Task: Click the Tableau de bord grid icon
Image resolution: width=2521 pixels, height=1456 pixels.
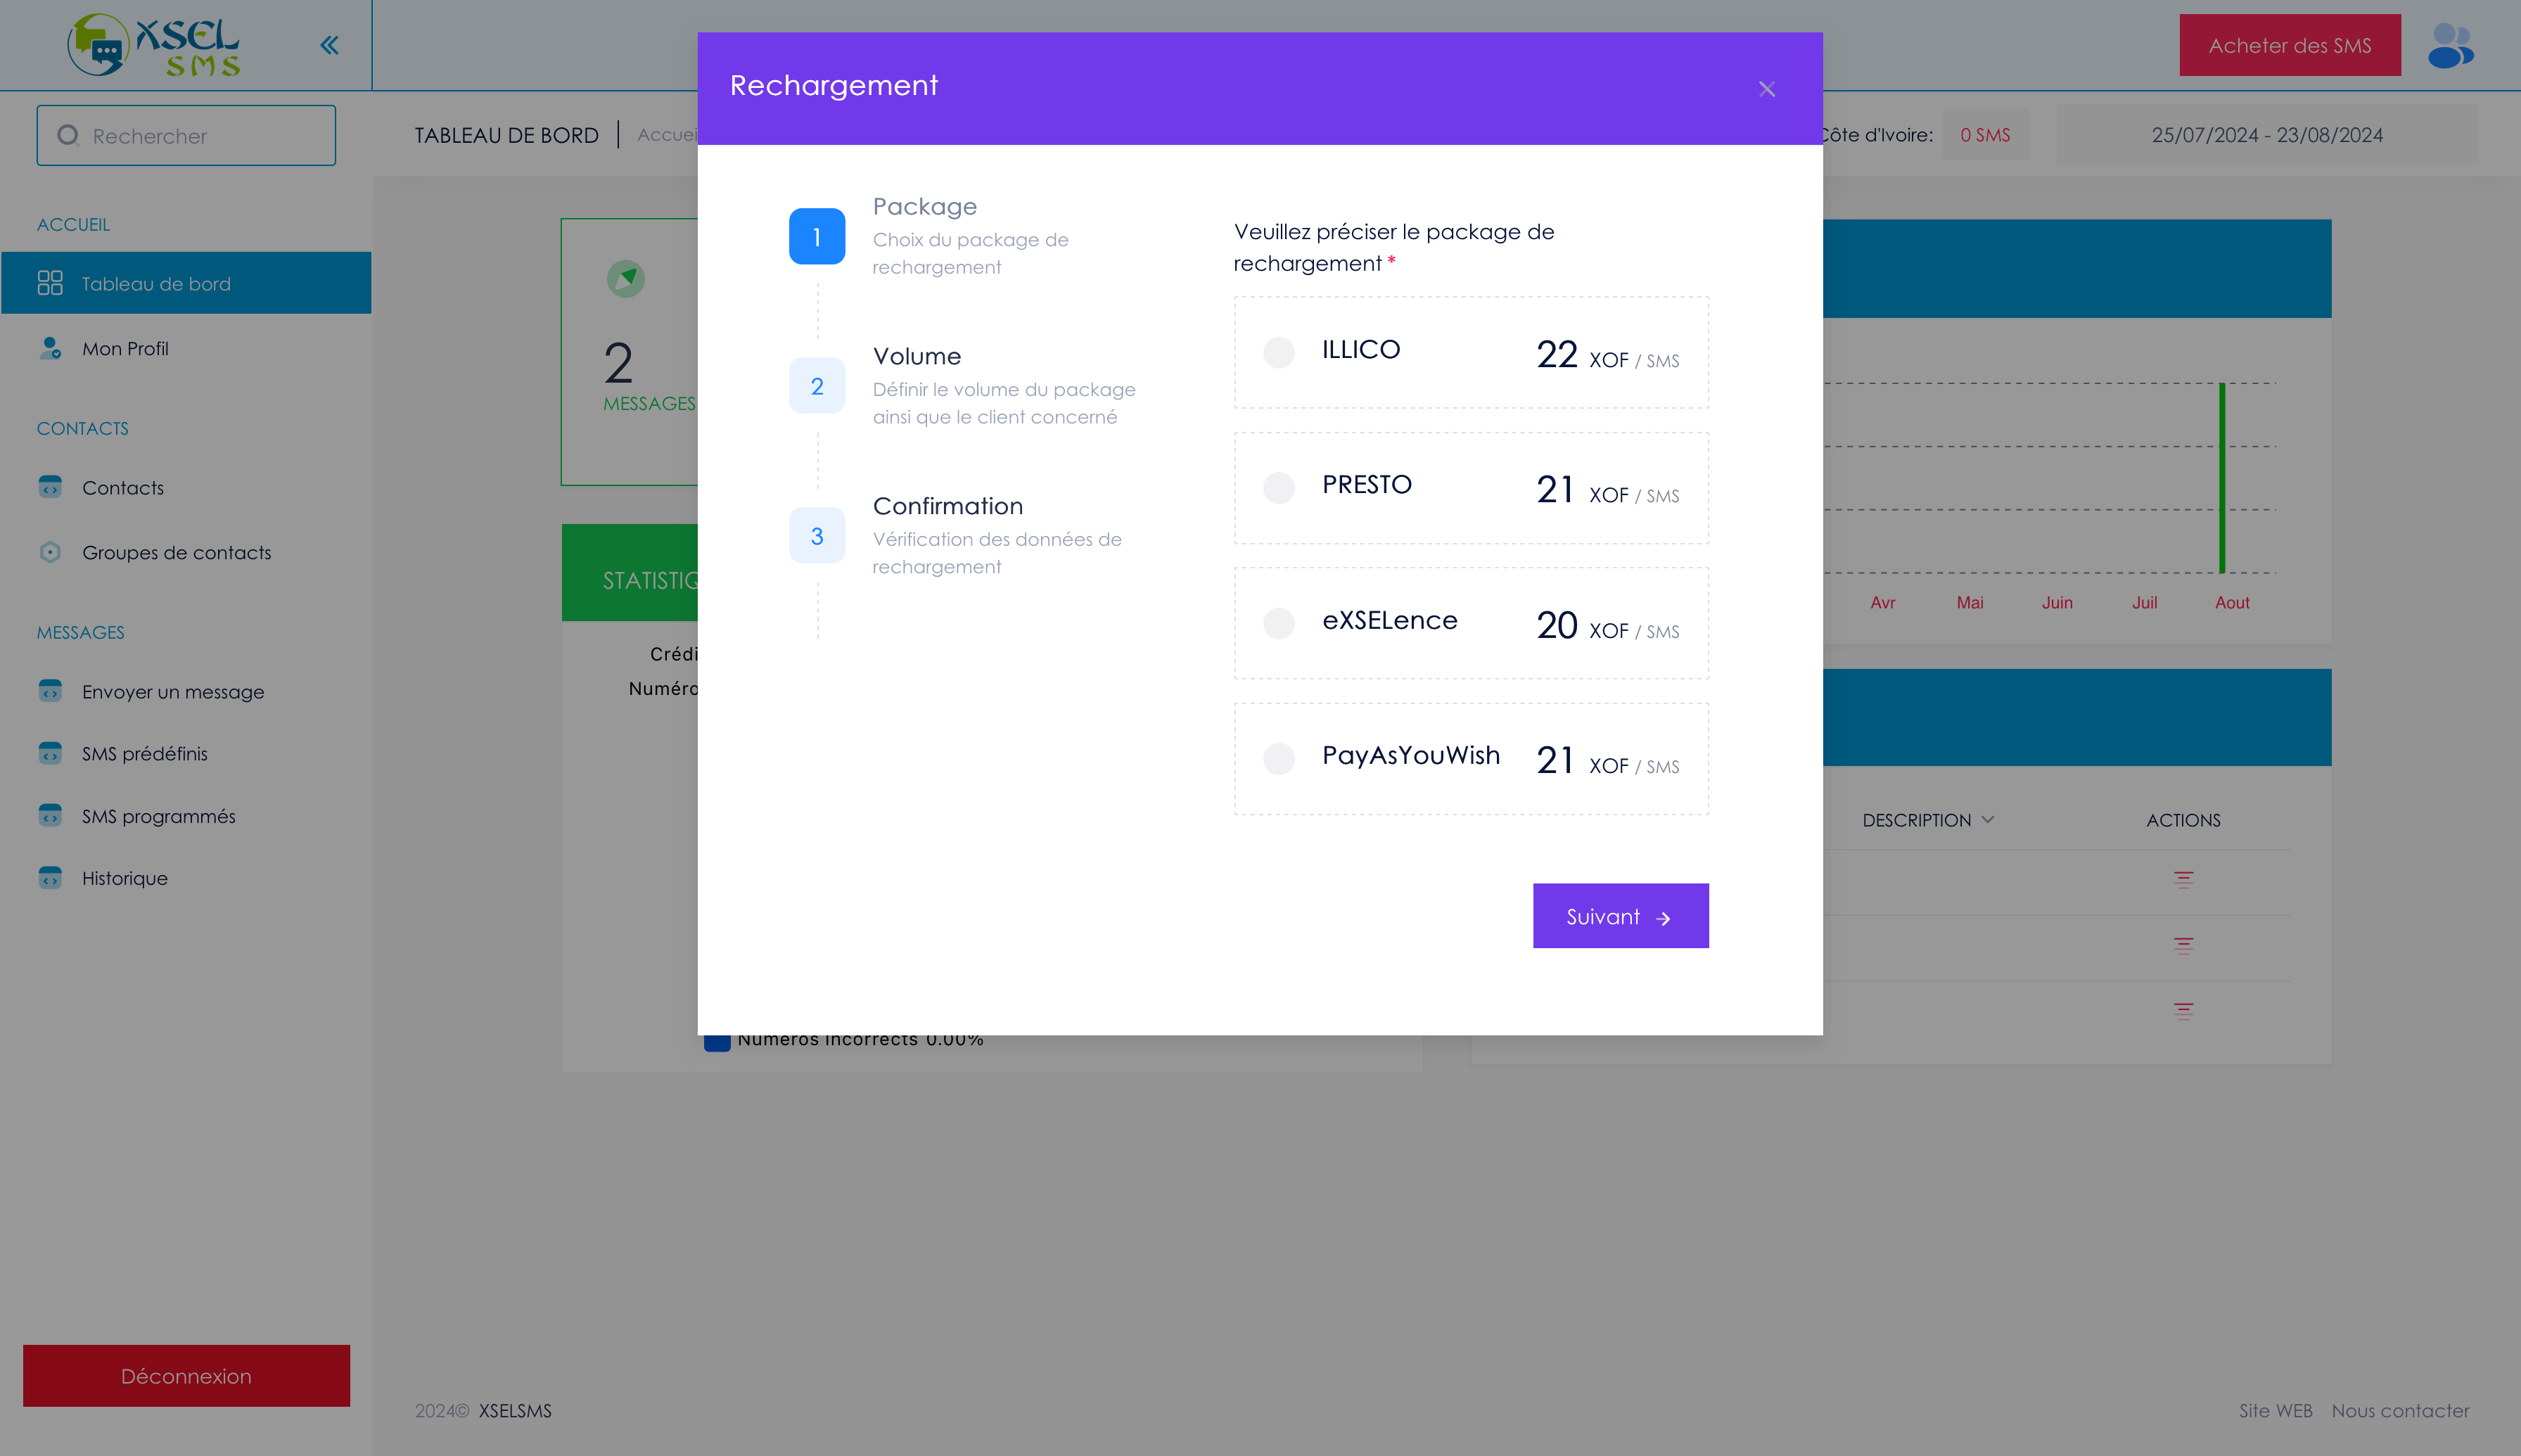Action: [50, 283]
